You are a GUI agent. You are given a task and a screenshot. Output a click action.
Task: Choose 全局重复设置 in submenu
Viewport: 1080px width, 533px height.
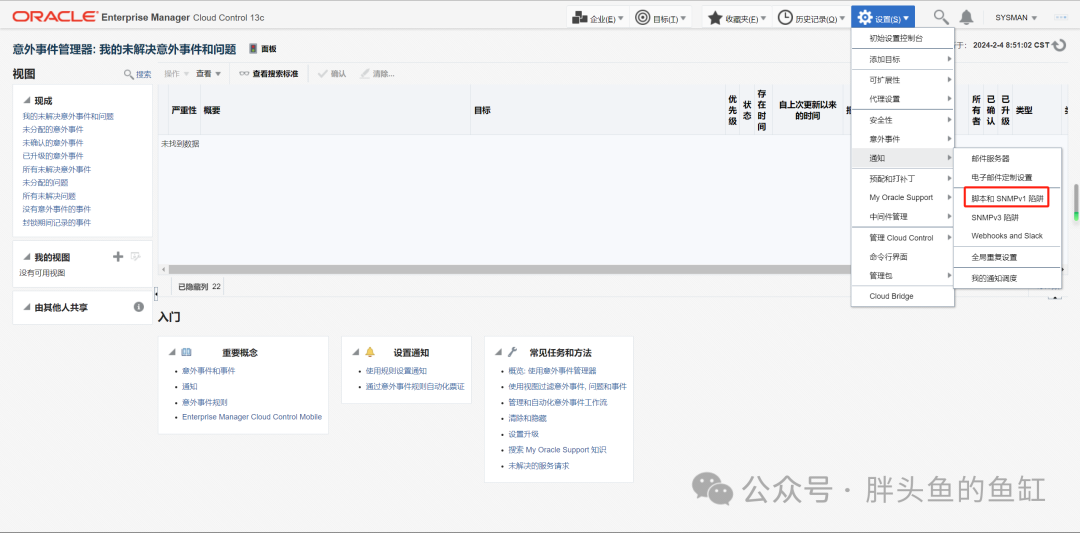[x=1007, y=257]
